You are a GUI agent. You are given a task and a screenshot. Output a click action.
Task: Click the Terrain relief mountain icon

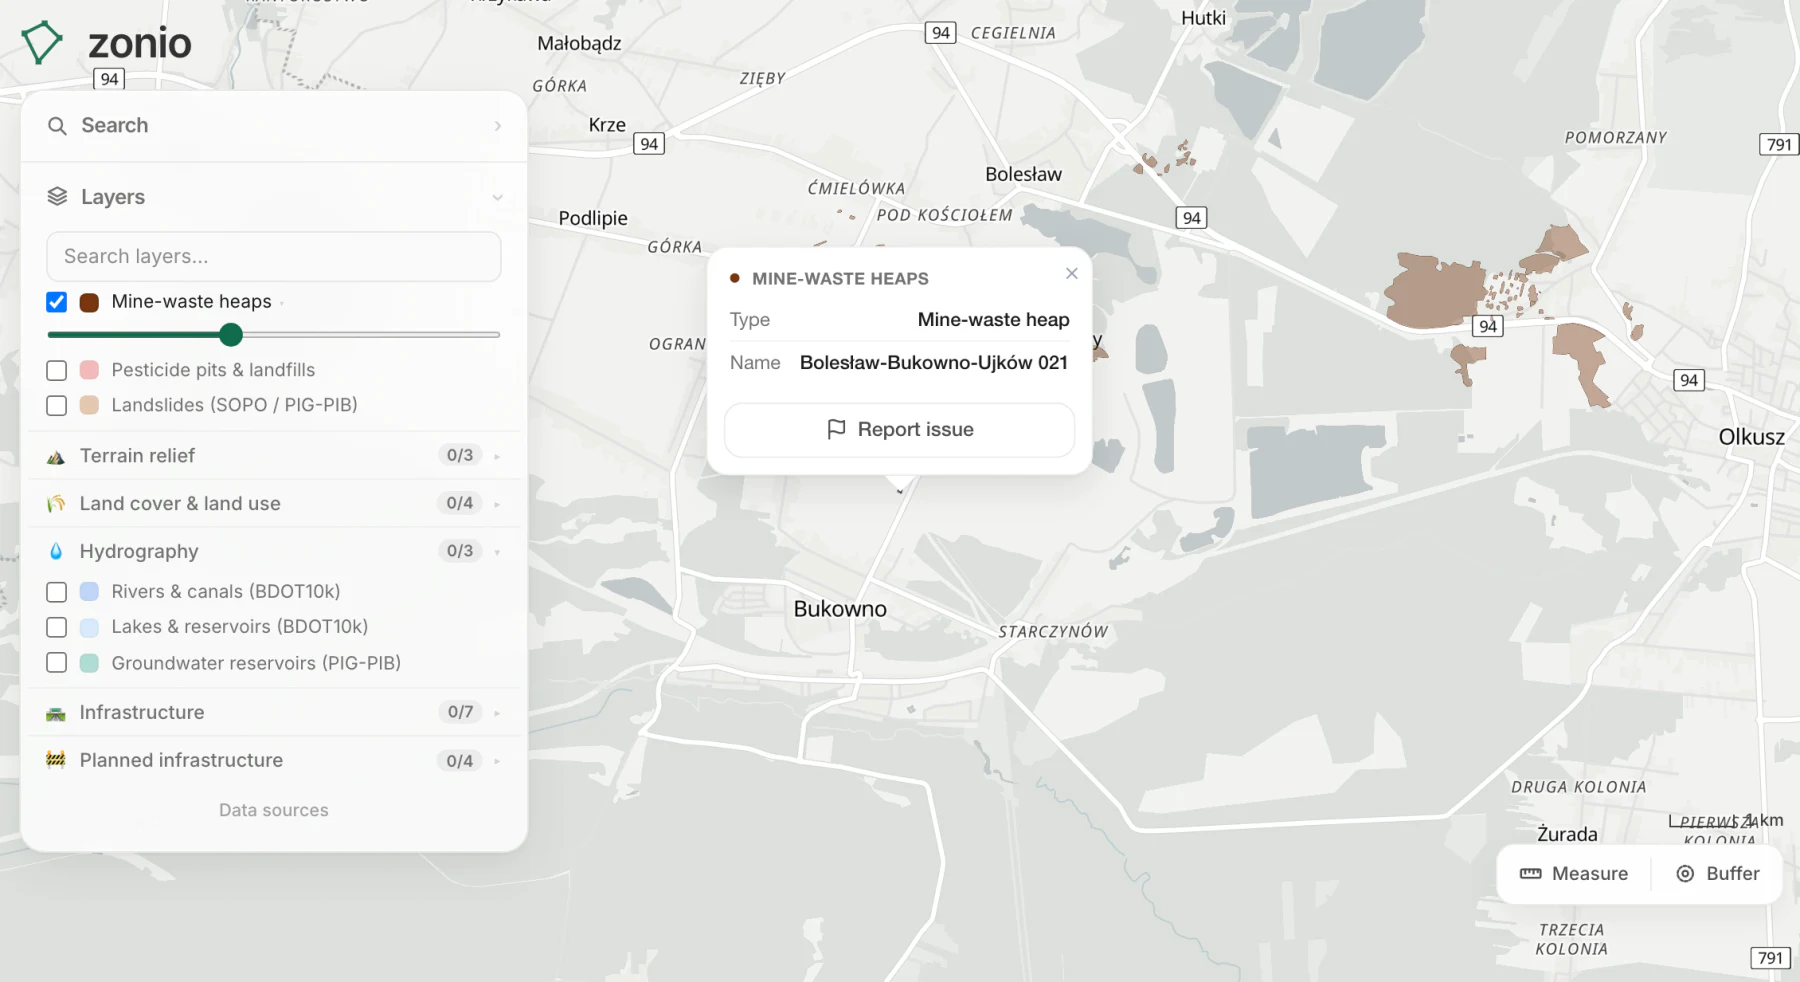click(56, 457)
